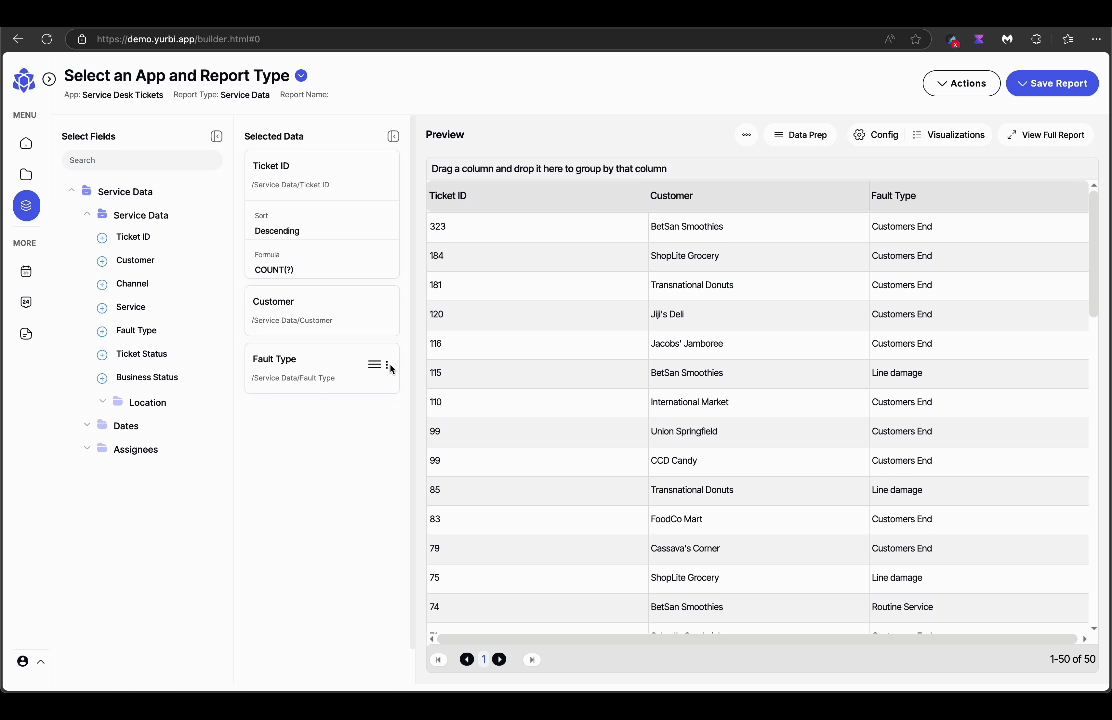Click the Save Report button
Screen dimensions: 1112x720
(x=1052, y=84)
